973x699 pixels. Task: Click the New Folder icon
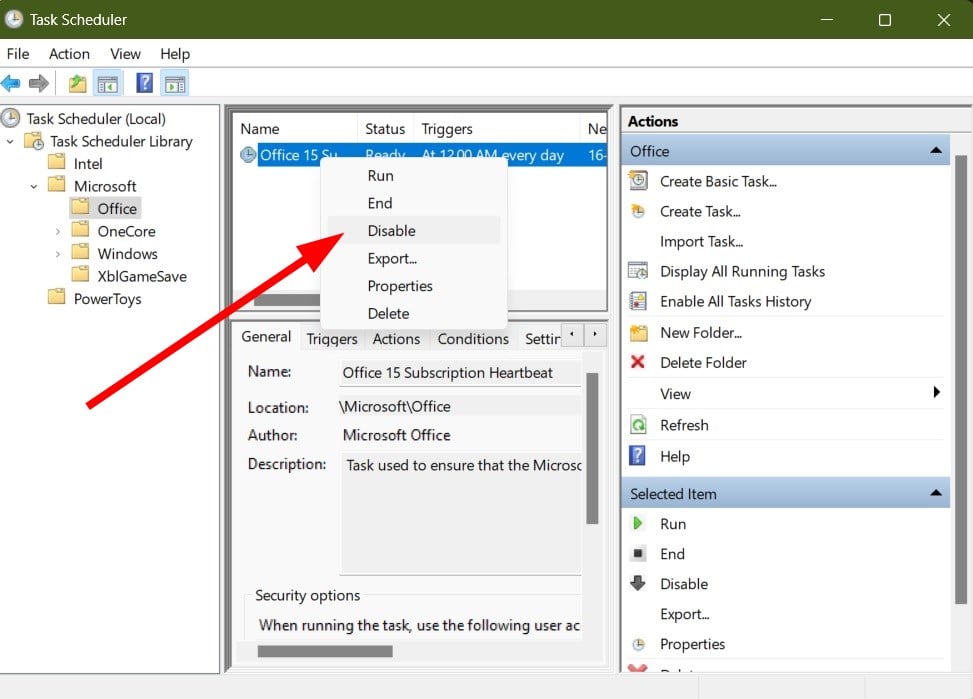coord(639,333)
